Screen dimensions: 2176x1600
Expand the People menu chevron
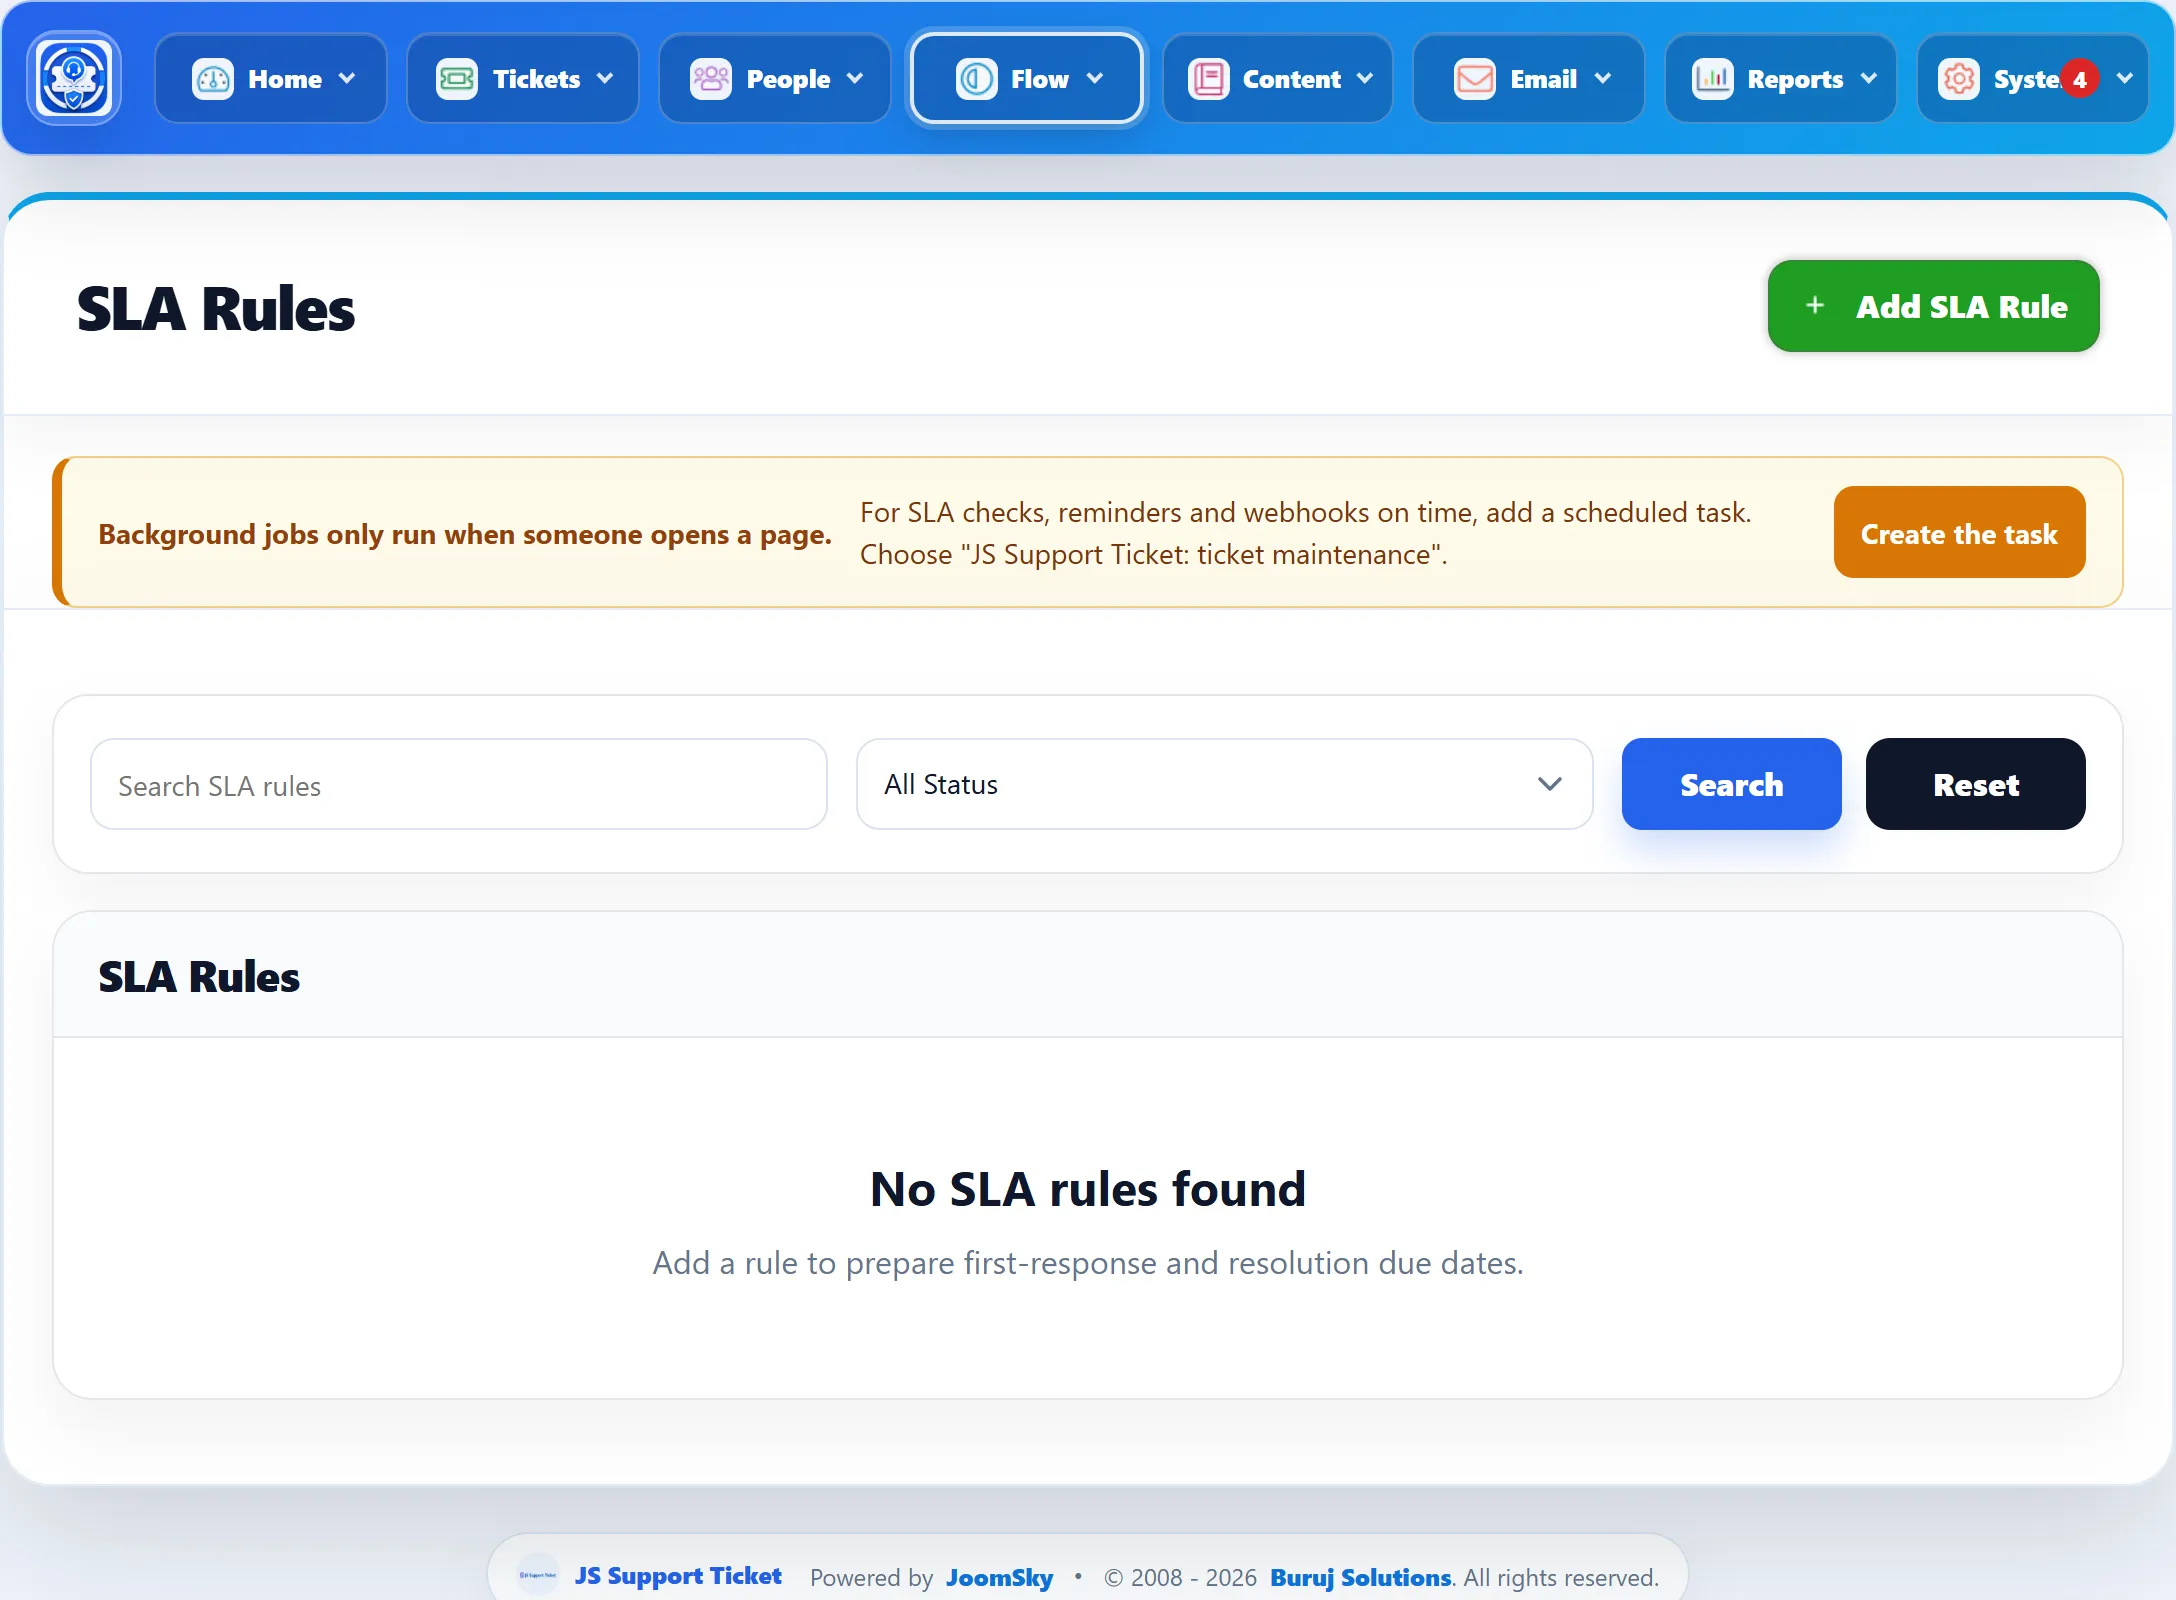pos(855,79)
